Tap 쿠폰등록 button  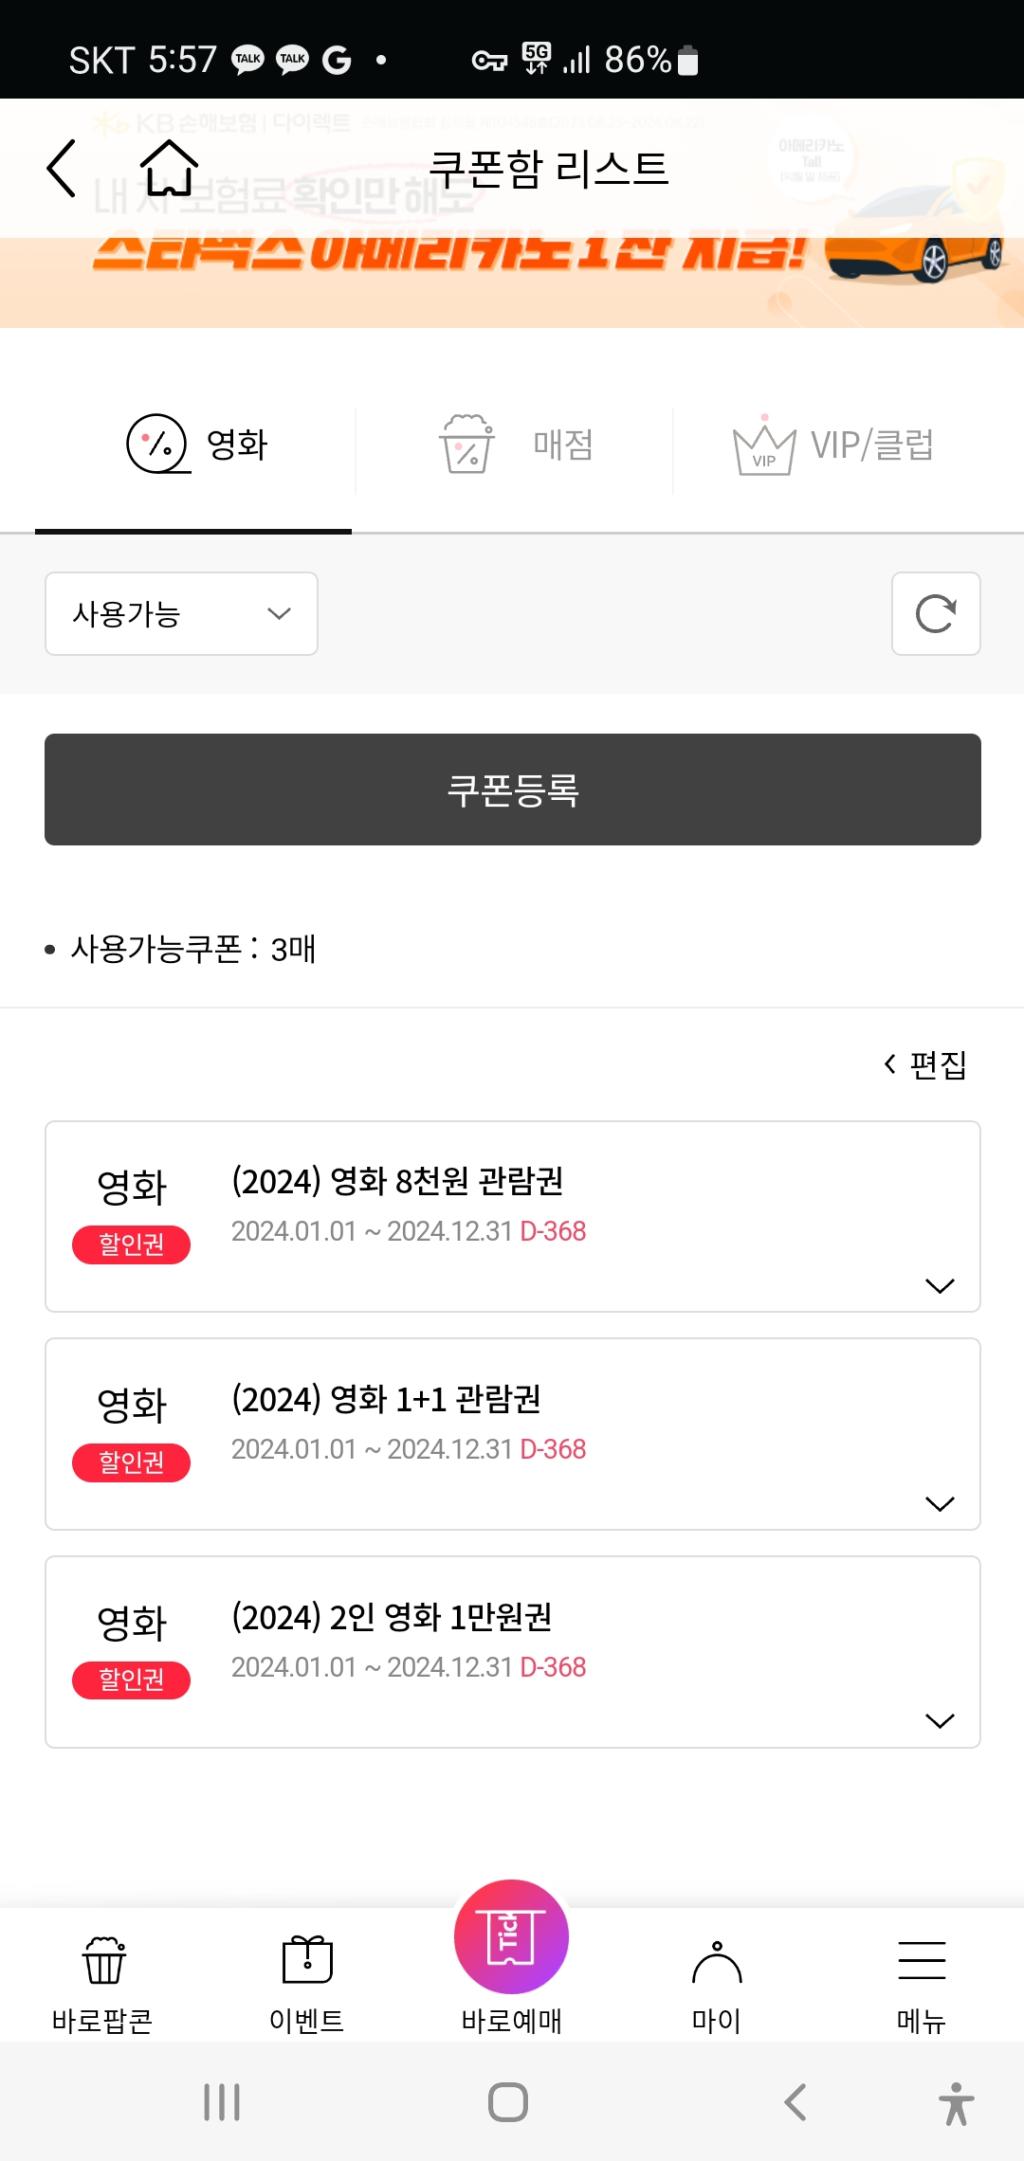click(512, 789)
